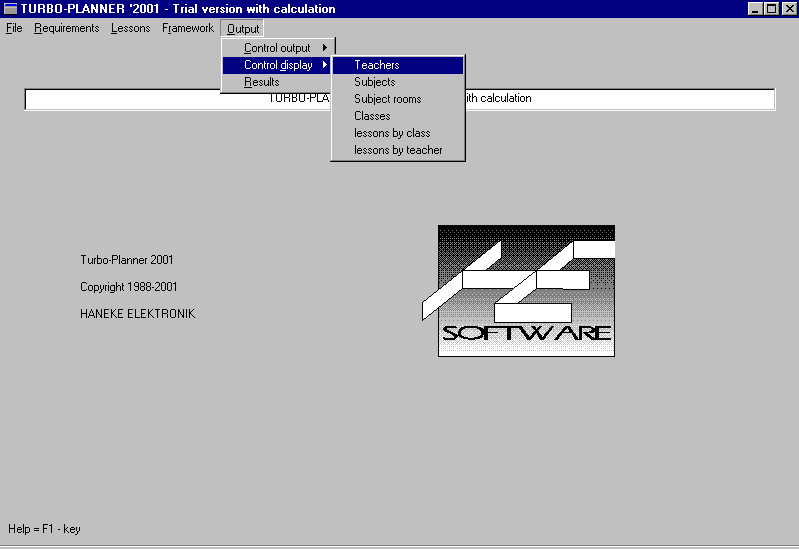Viewport: 799px width, 549px height.
Task: Open the Requirements menu
Action: point(66,28)
